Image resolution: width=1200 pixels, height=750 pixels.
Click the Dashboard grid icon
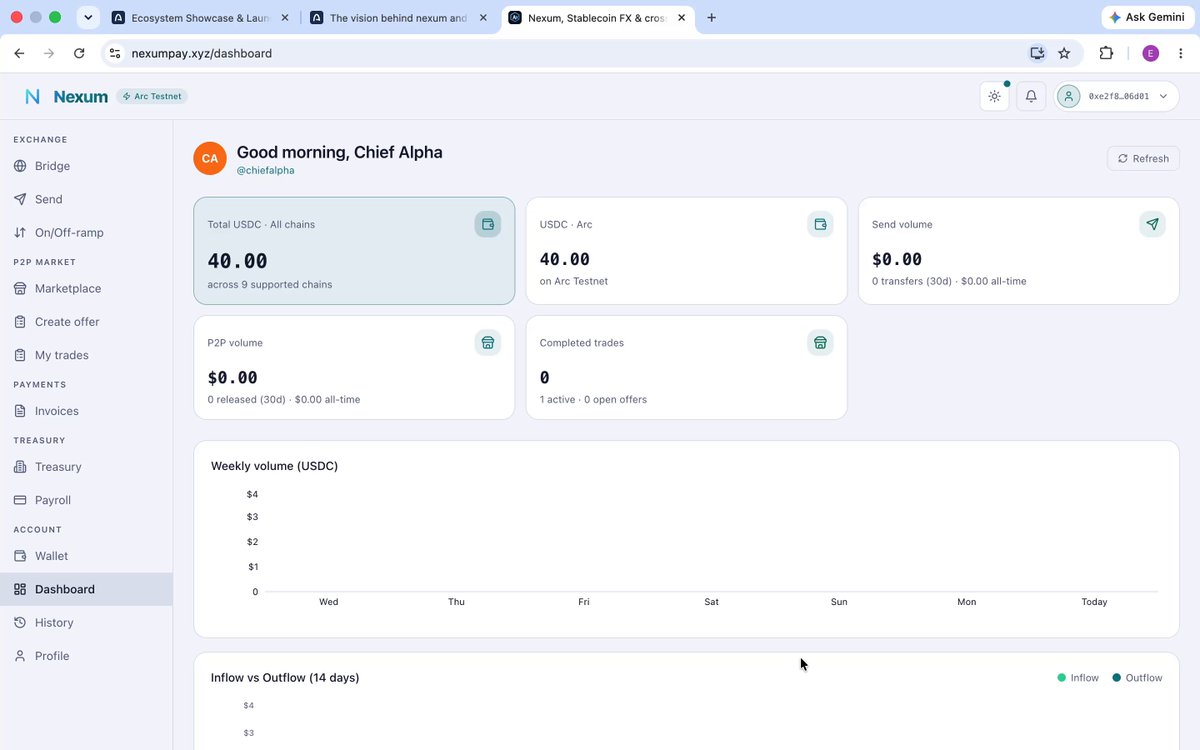(20, 589)
